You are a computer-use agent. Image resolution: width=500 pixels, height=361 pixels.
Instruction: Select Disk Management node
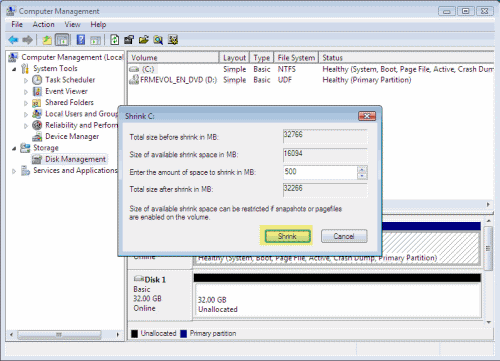75,159
